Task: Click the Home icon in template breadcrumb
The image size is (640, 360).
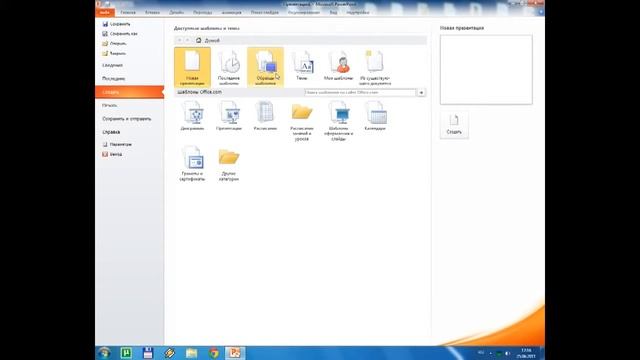Action: coord(199,40)
